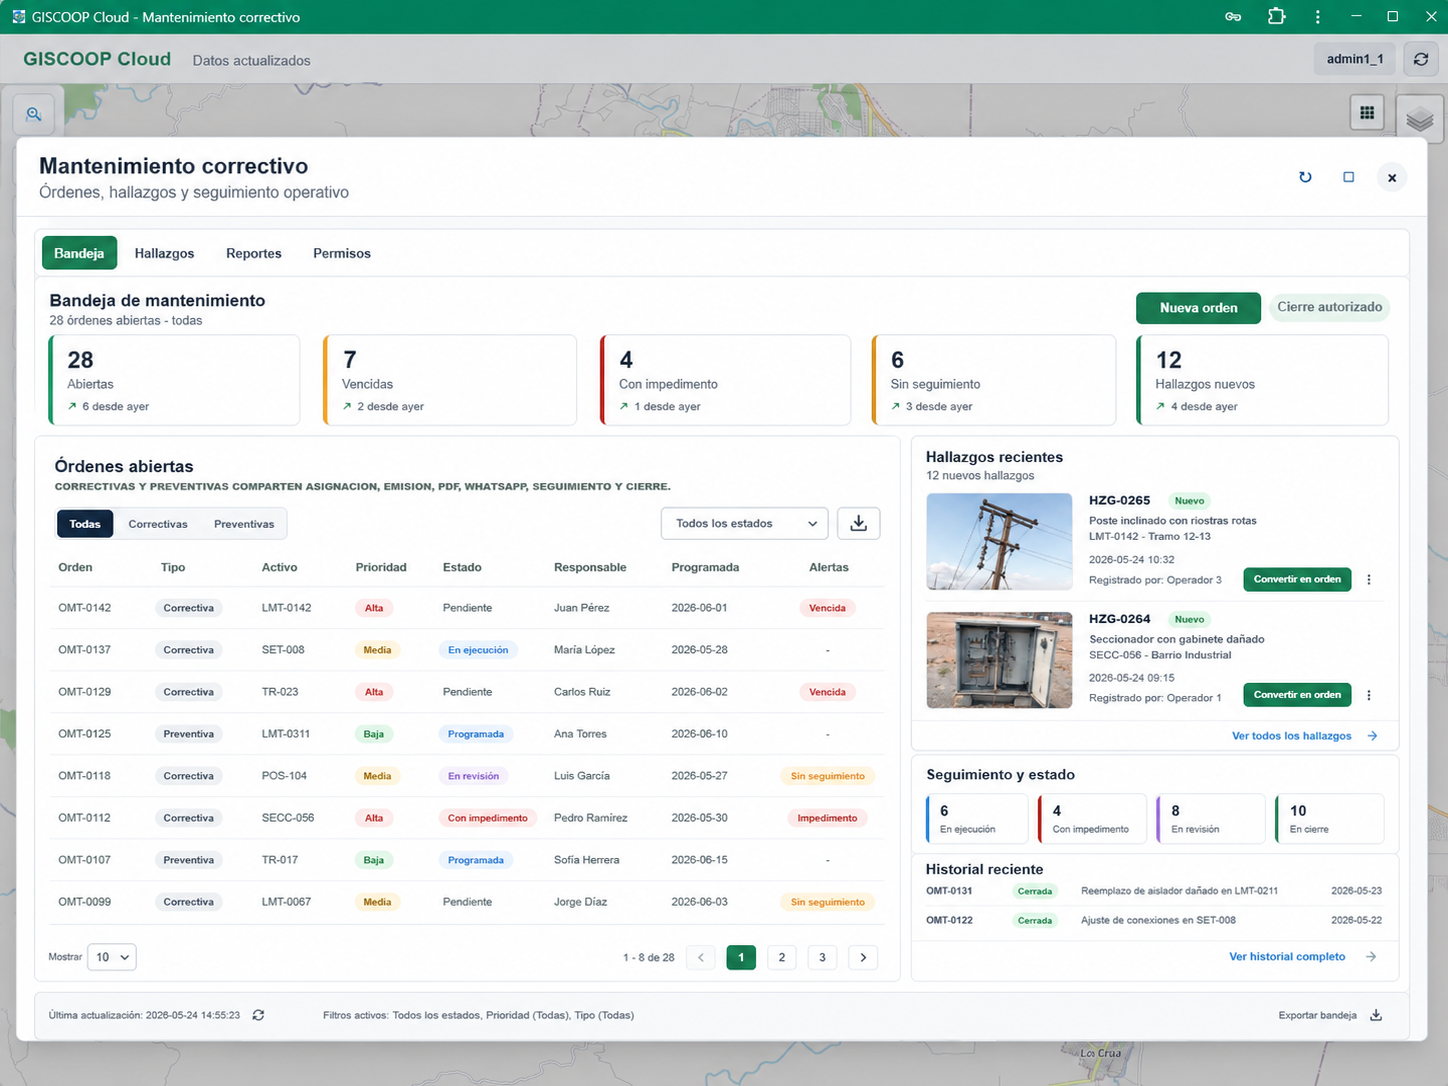1448x1086 pixels.
Task: Switch to the Bandeja tab
Action: pos(79,253)
